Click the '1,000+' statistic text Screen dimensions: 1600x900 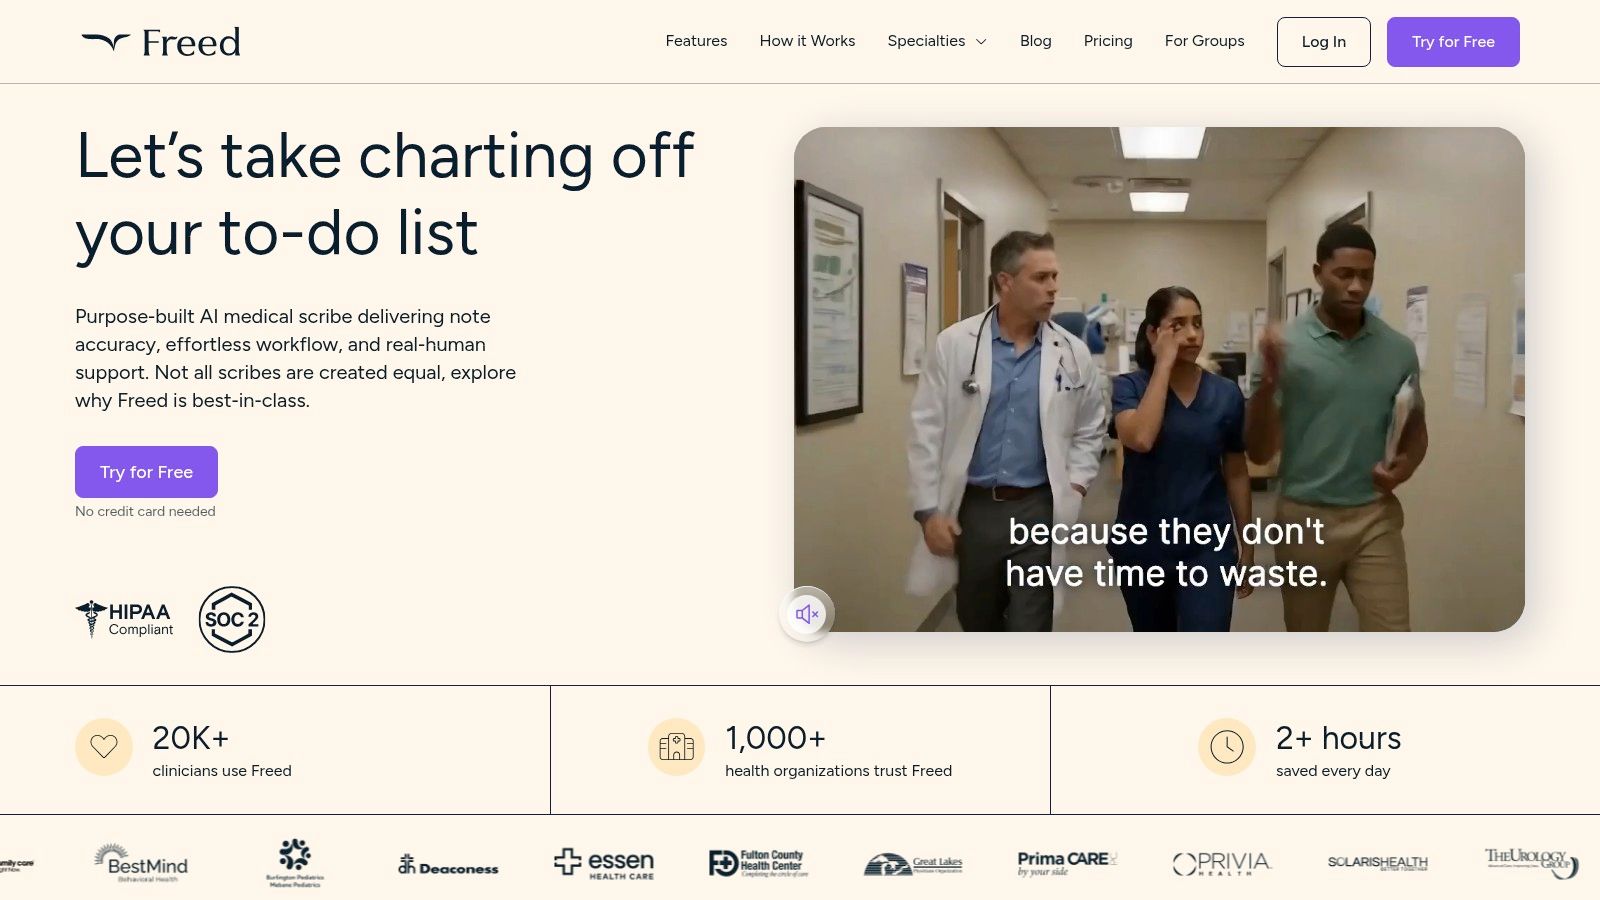tap(775, 738)
